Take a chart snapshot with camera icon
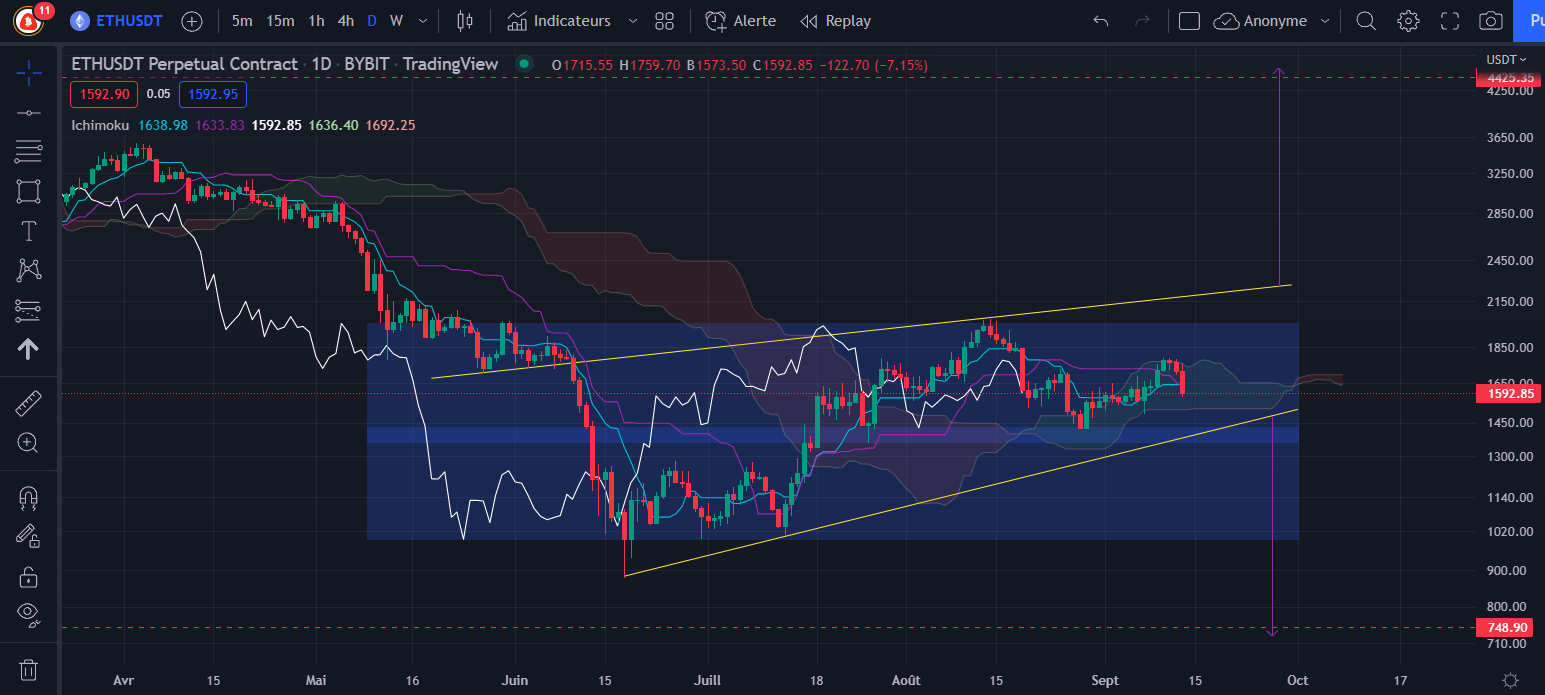This screenshot has width=1545, height=695. pos(1490,21)
